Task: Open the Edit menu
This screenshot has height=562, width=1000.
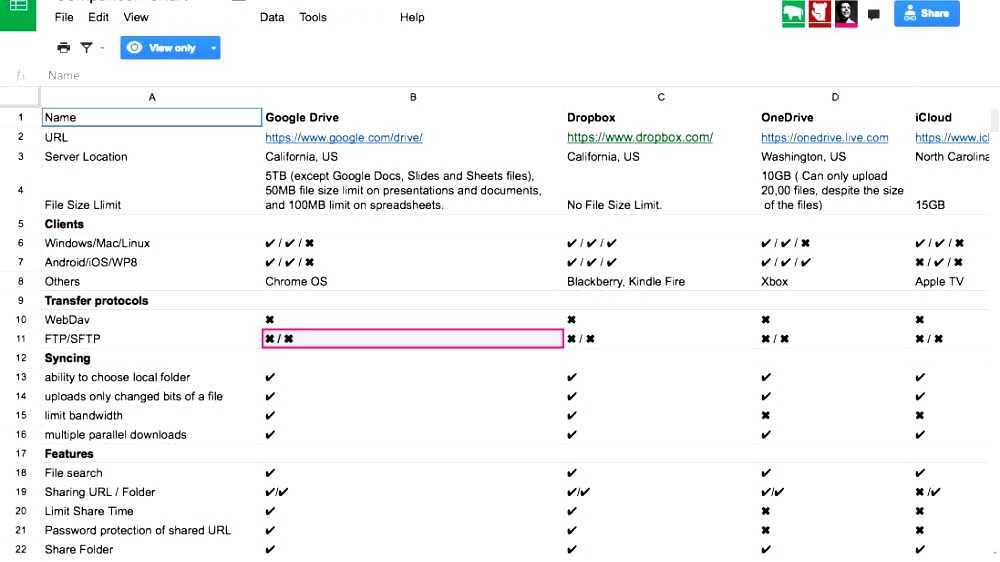Action: click(x=98, y=17)
